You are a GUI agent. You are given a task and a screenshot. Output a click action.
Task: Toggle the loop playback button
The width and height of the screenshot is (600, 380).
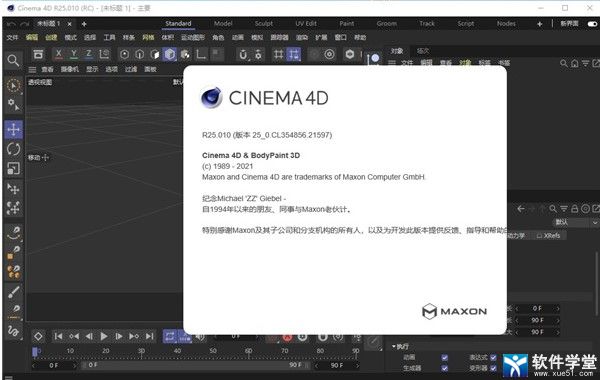[x=170, y=336]
